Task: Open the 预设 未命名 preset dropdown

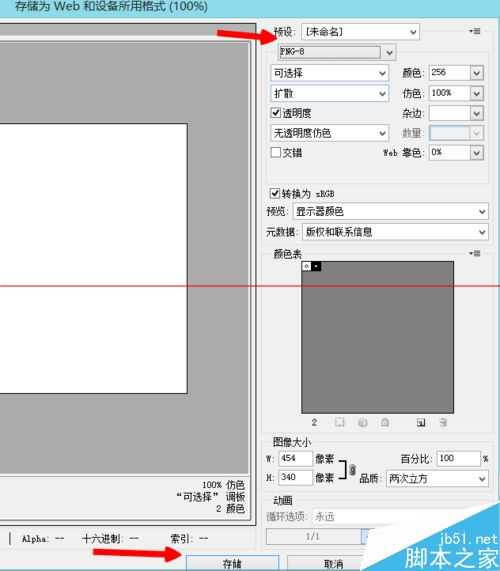Action: point(361,32)
